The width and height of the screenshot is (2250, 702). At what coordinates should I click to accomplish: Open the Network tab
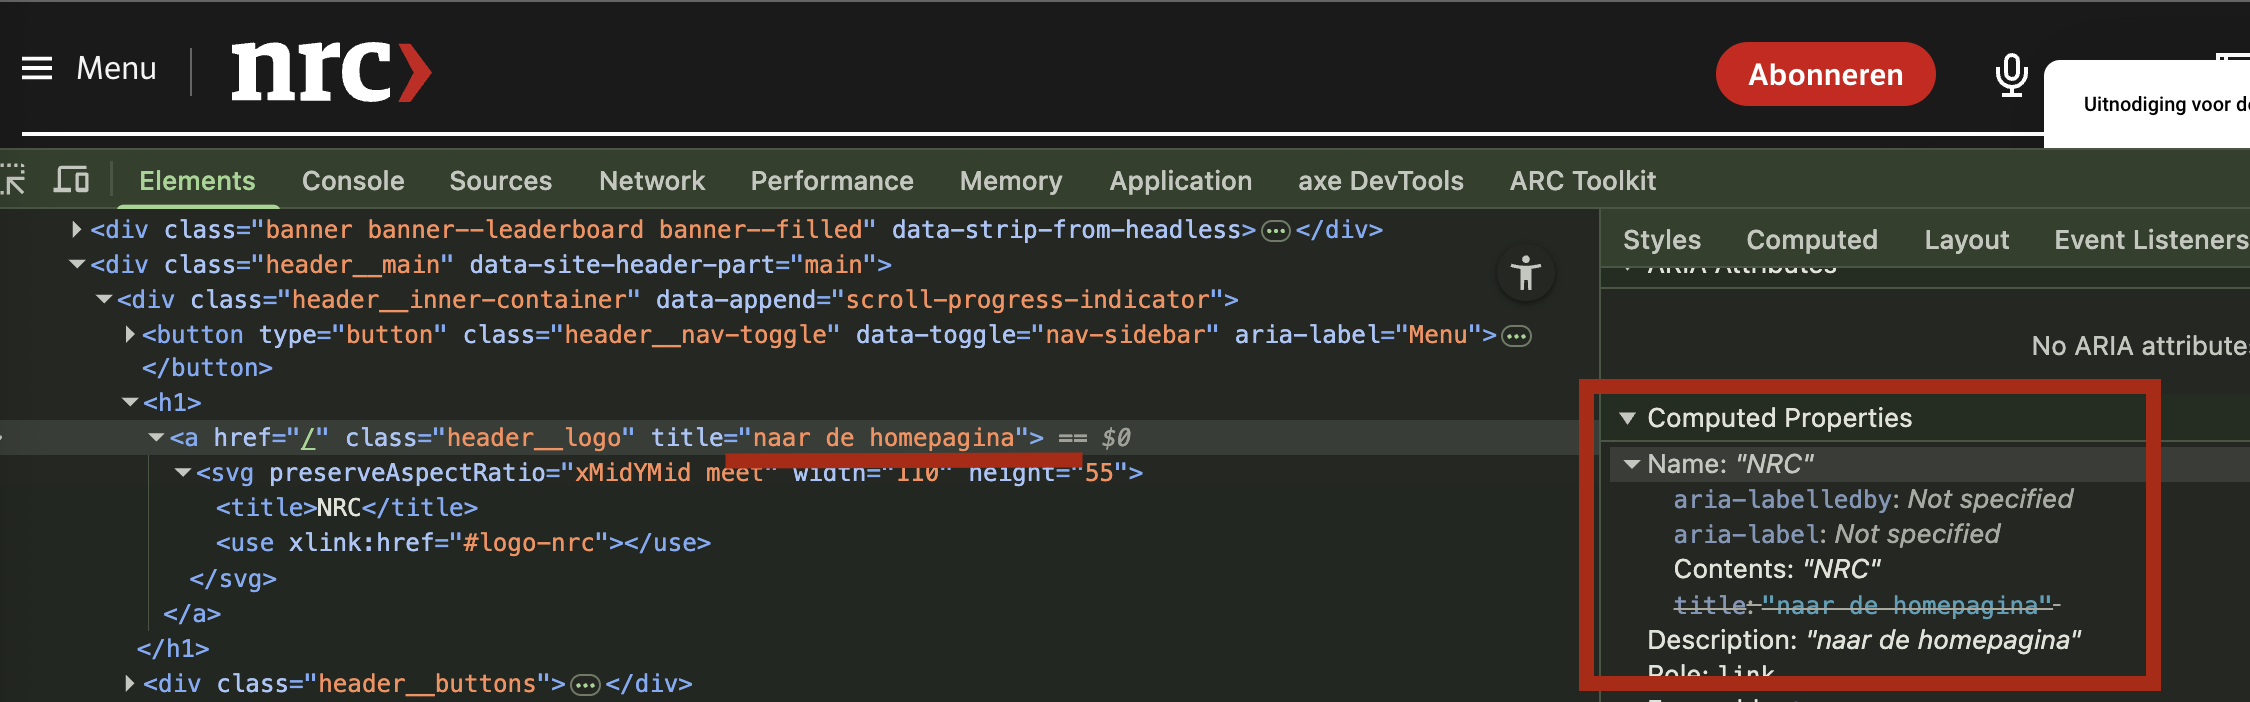[x=652, y=181]
